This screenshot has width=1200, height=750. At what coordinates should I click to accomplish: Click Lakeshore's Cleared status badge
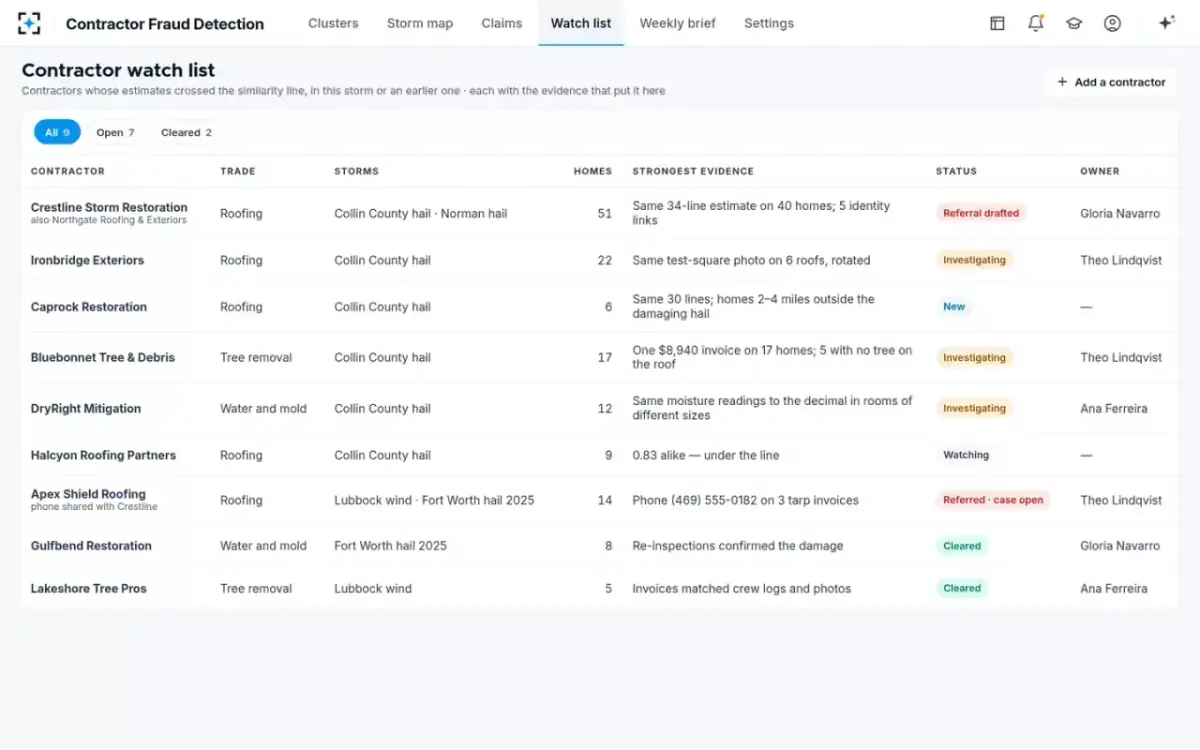coord(962,588)
